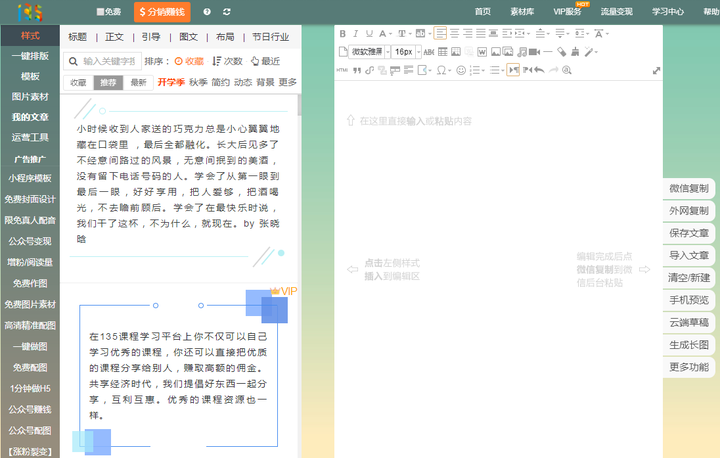720x458 pixels.
Task: Sort styles by 次数
Action: [228, 61]
